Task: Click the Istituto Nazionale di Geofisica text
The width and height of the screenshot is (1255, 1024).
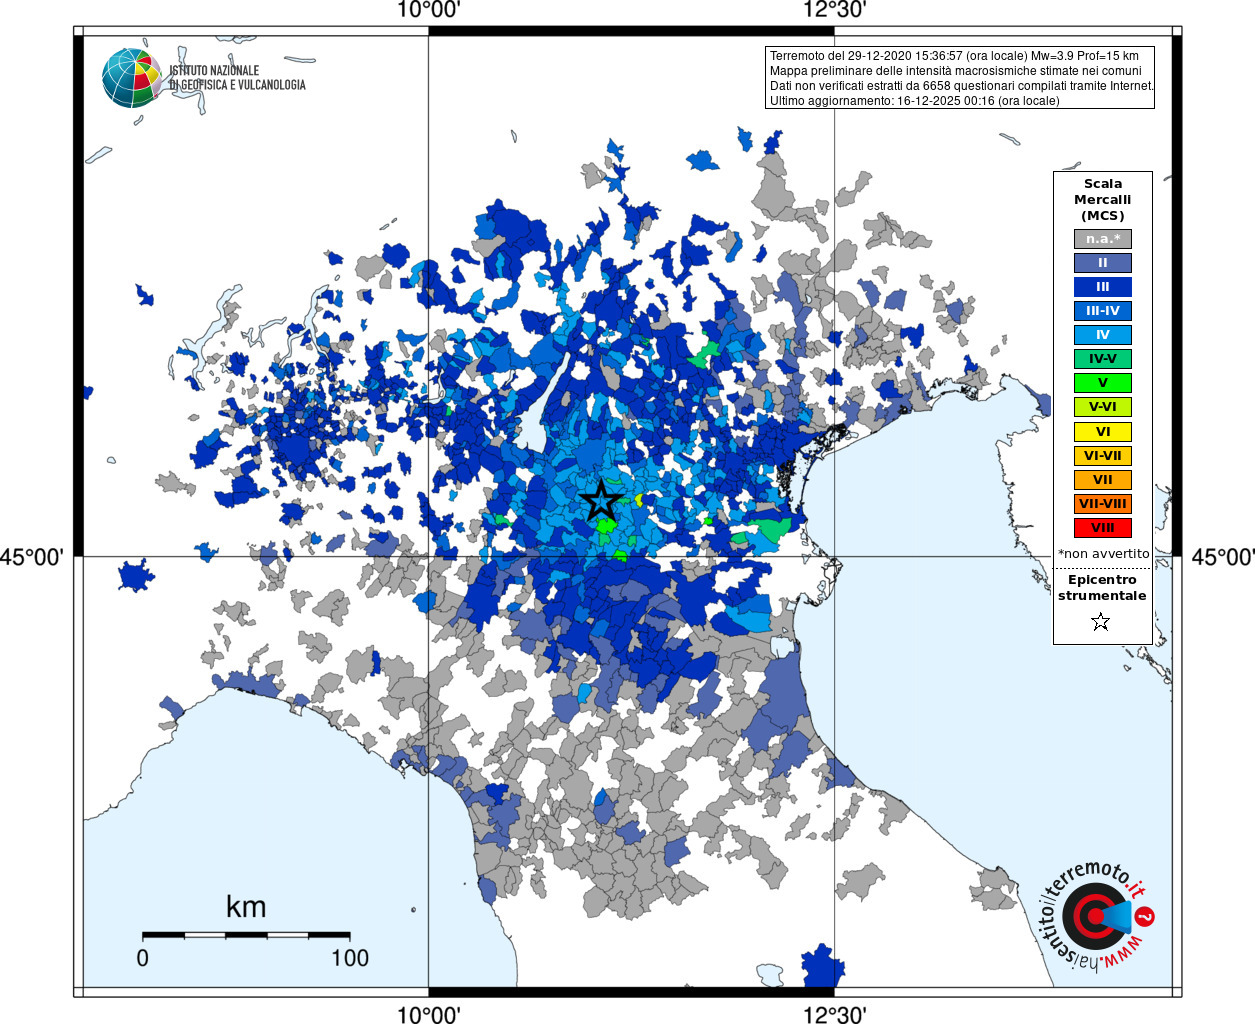Action: click(237, 78)
